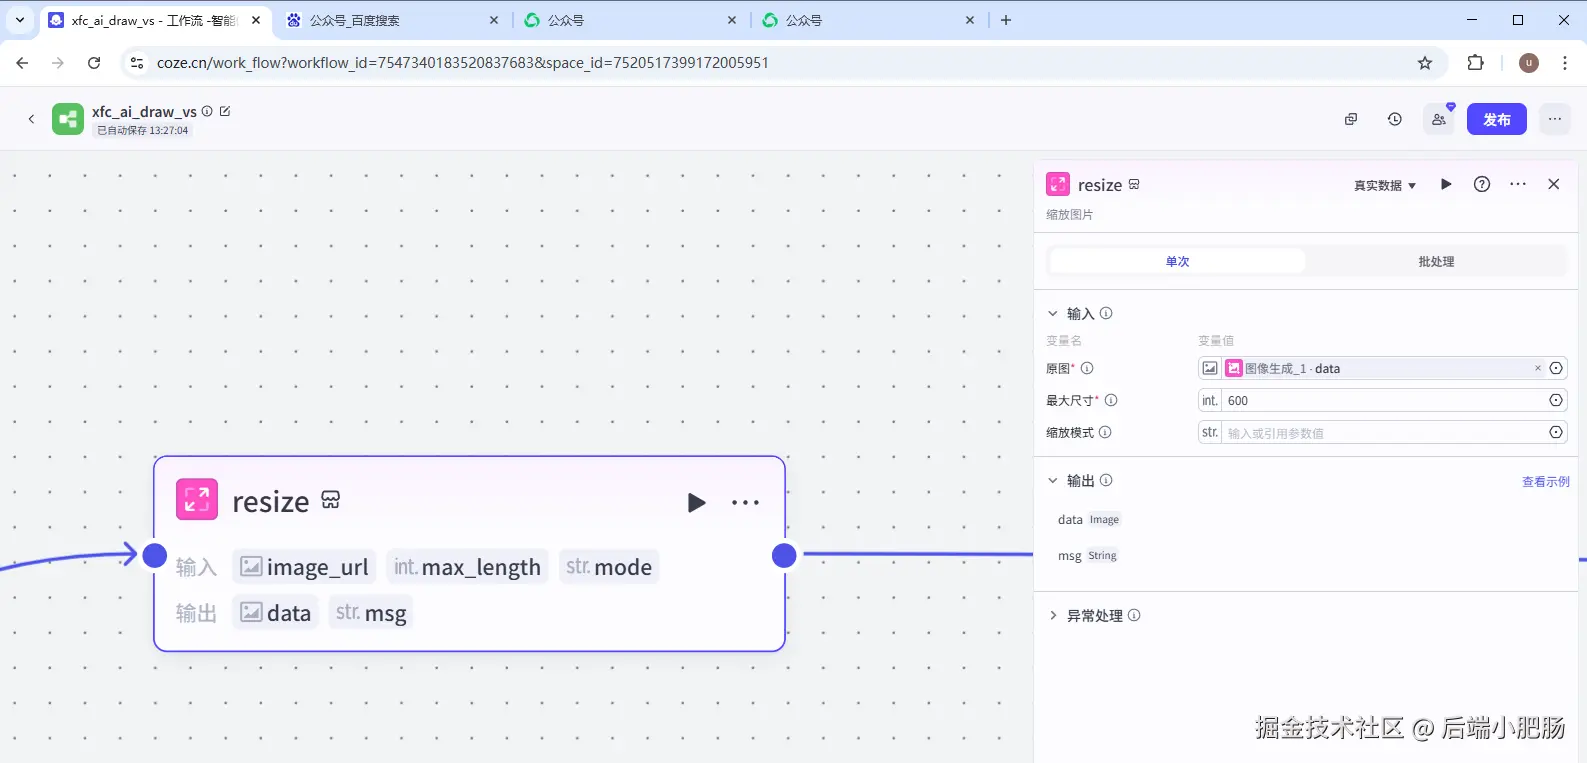Show info tooltip for 输入 section
1587x763 pixels.
click(1106, 313)
